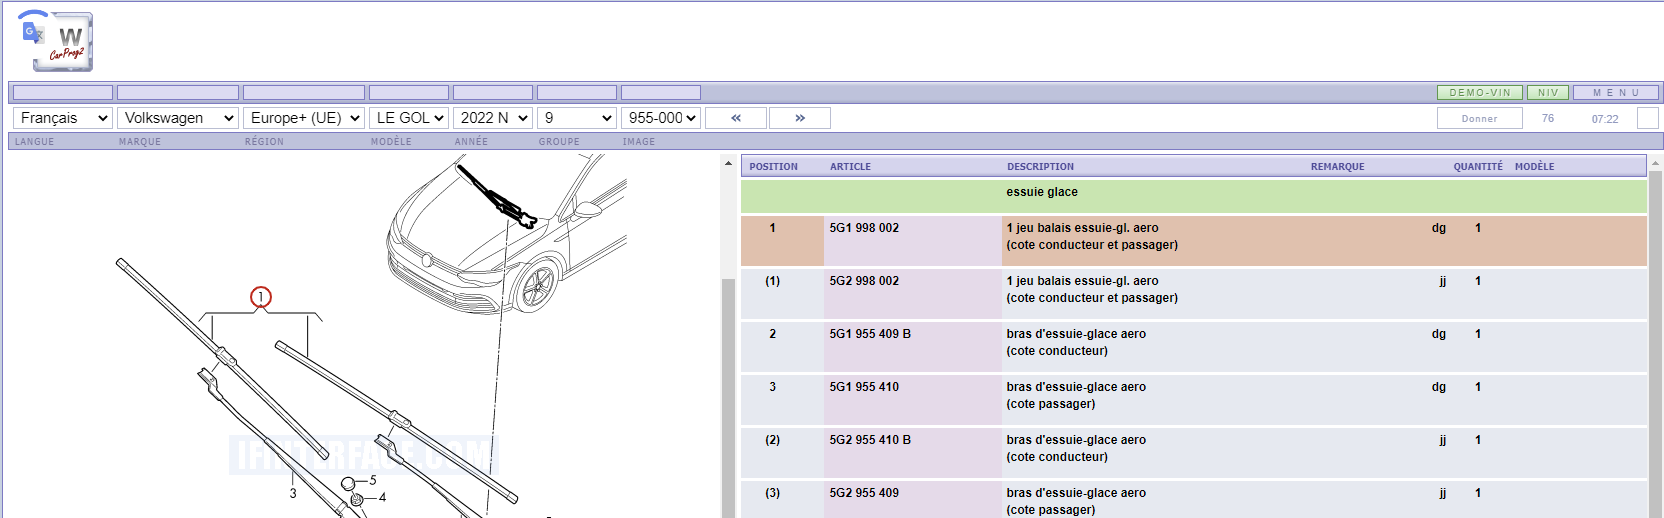Click the empty field above Langue dropdown
The width and height of the screenshot is (1664, 518).
click(x=63, y=92)
